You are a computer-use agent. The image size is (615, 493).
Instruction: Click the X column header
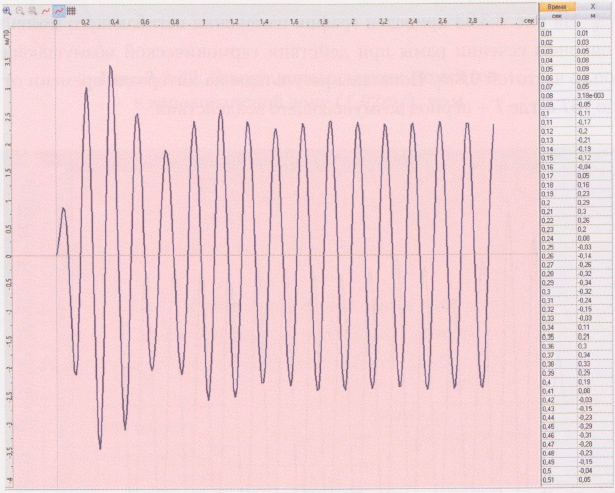click(592, 7)
